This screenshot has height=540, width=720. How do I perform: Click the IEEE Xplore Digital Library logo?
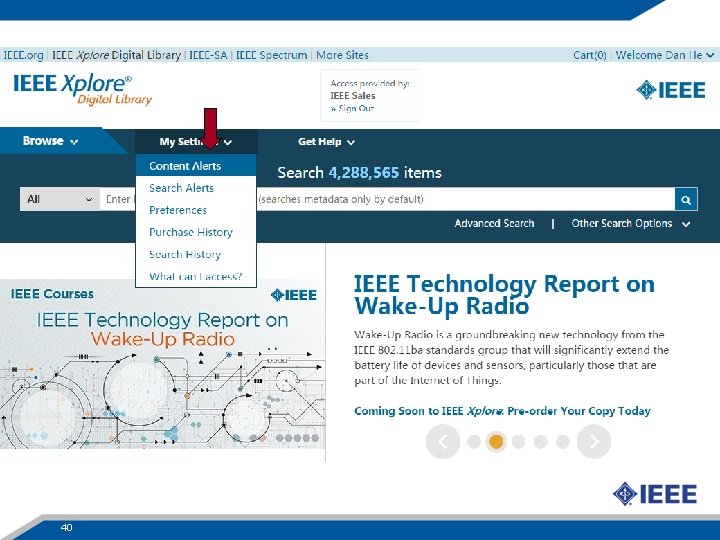pyautogui.click(x=83, y=89)
